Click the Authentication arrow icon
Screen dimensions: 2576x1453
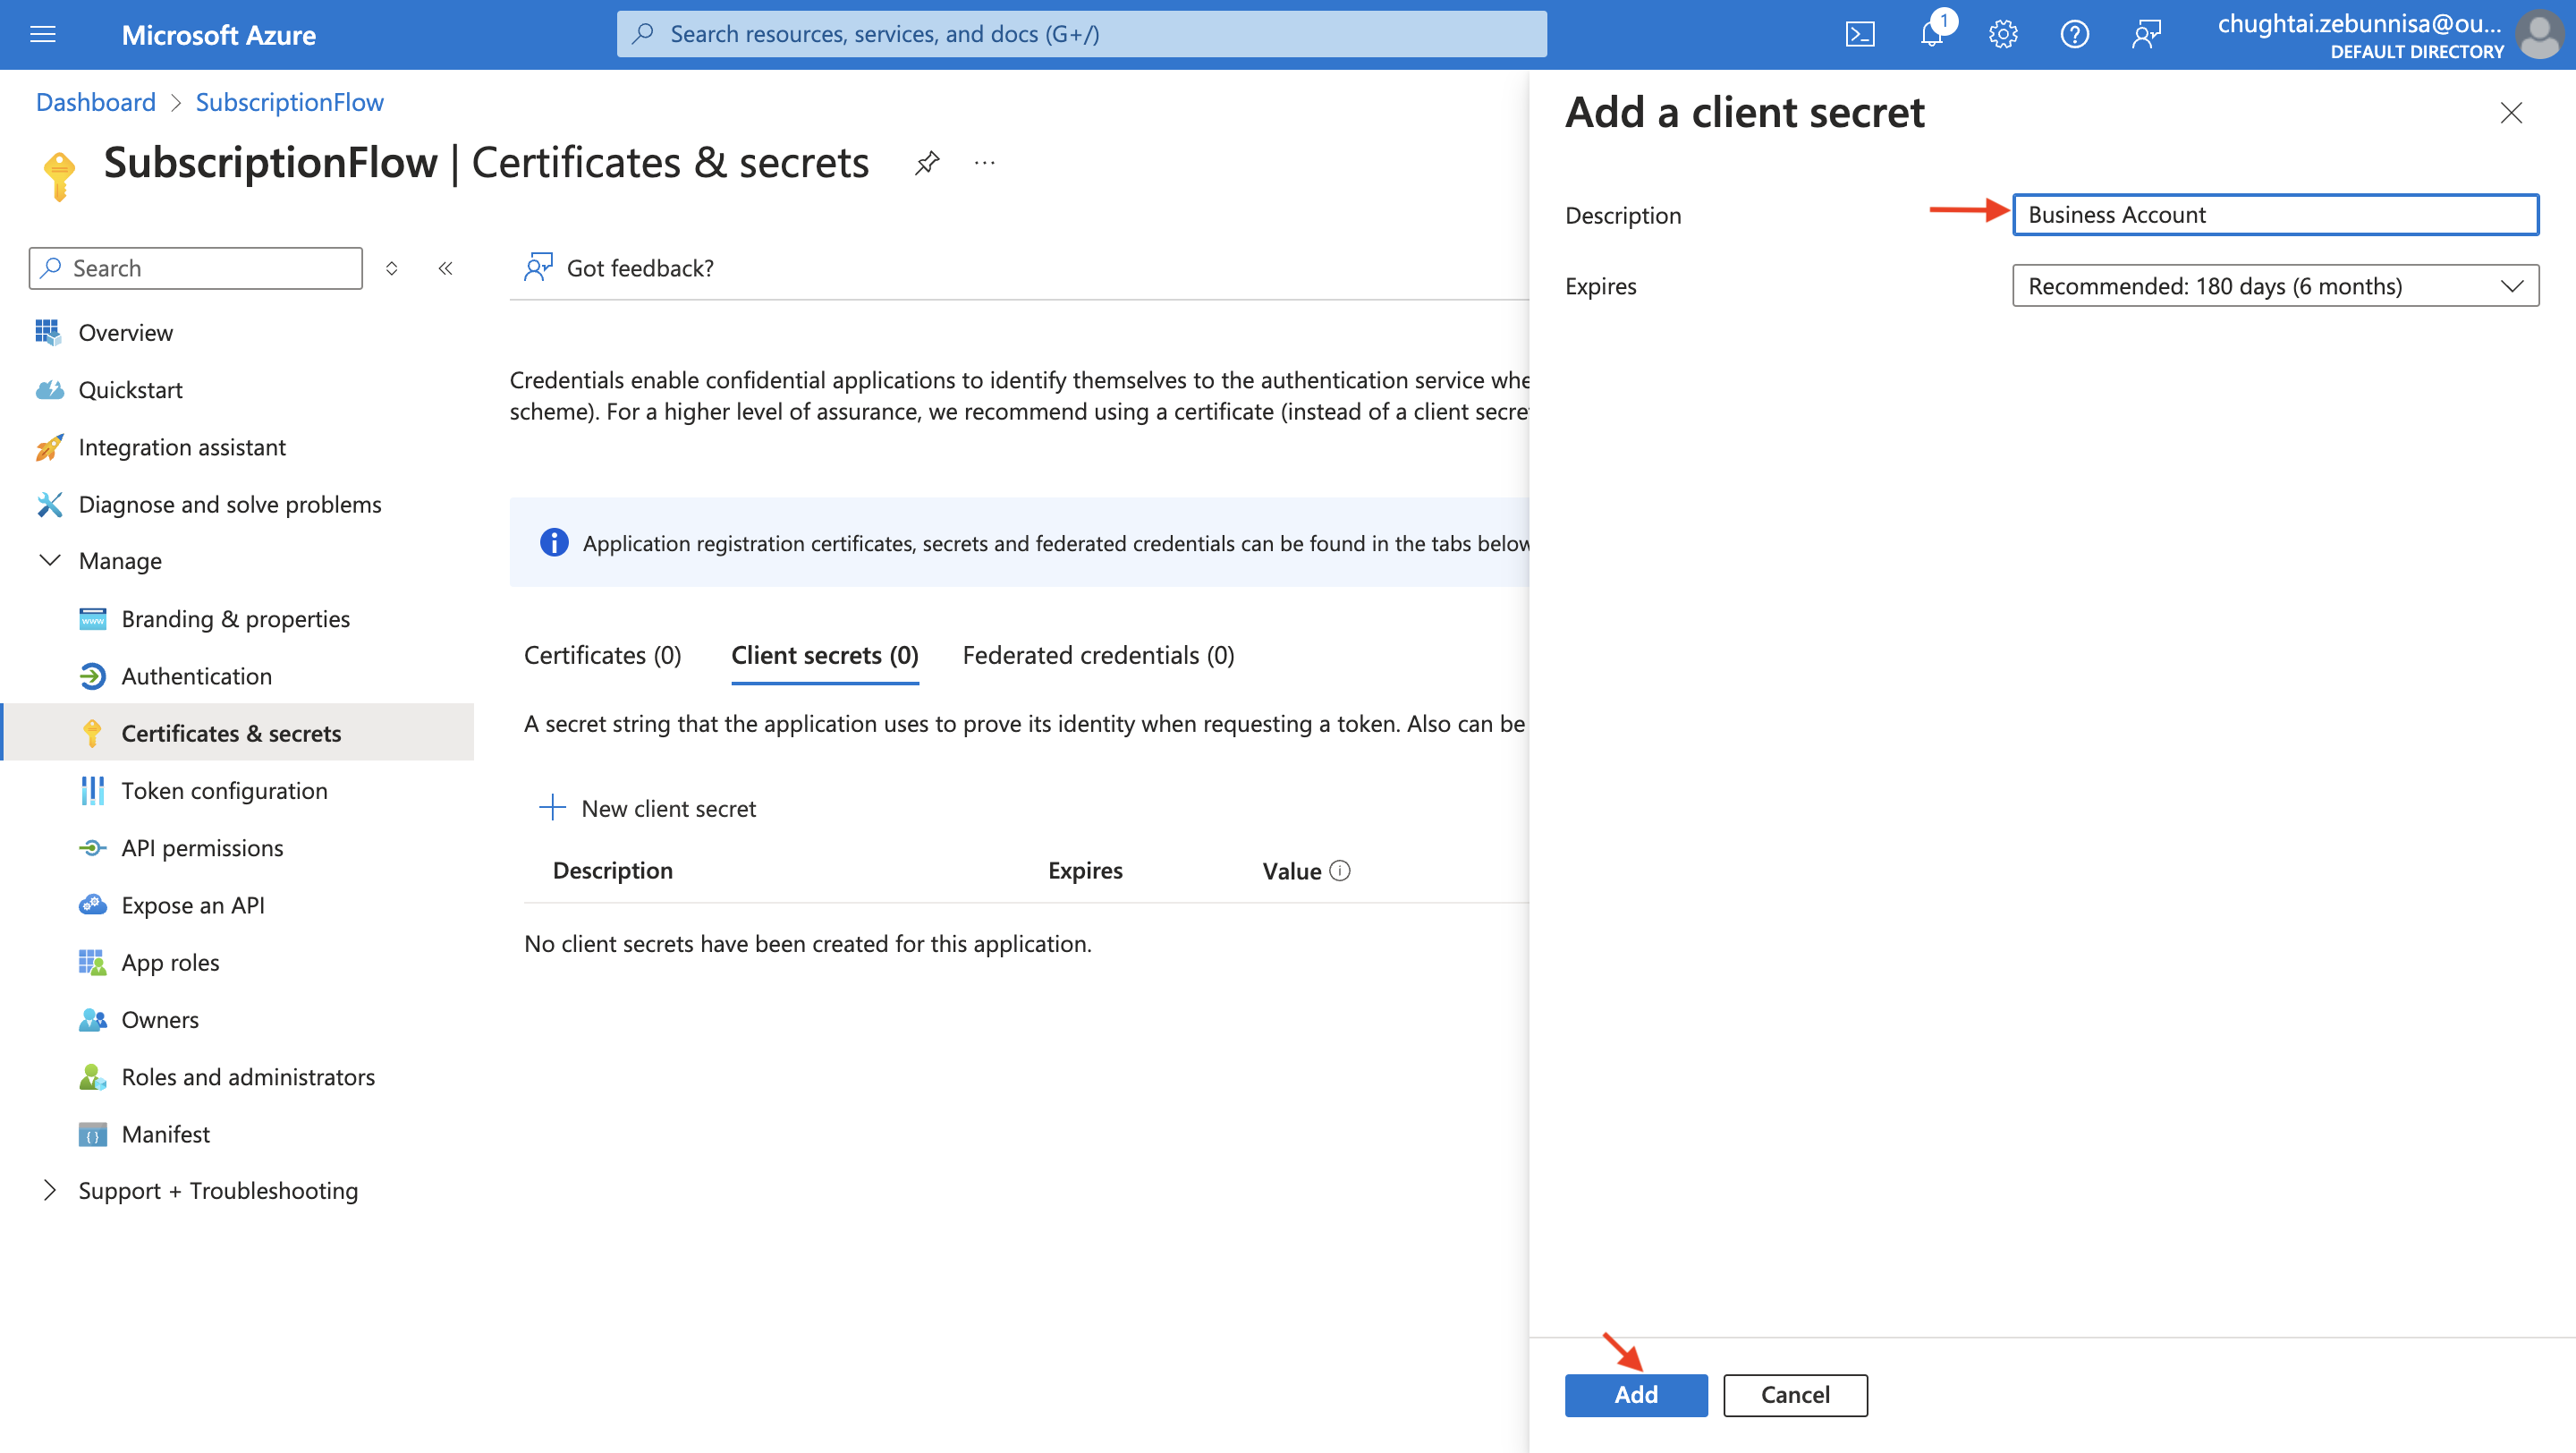point(92,676)
